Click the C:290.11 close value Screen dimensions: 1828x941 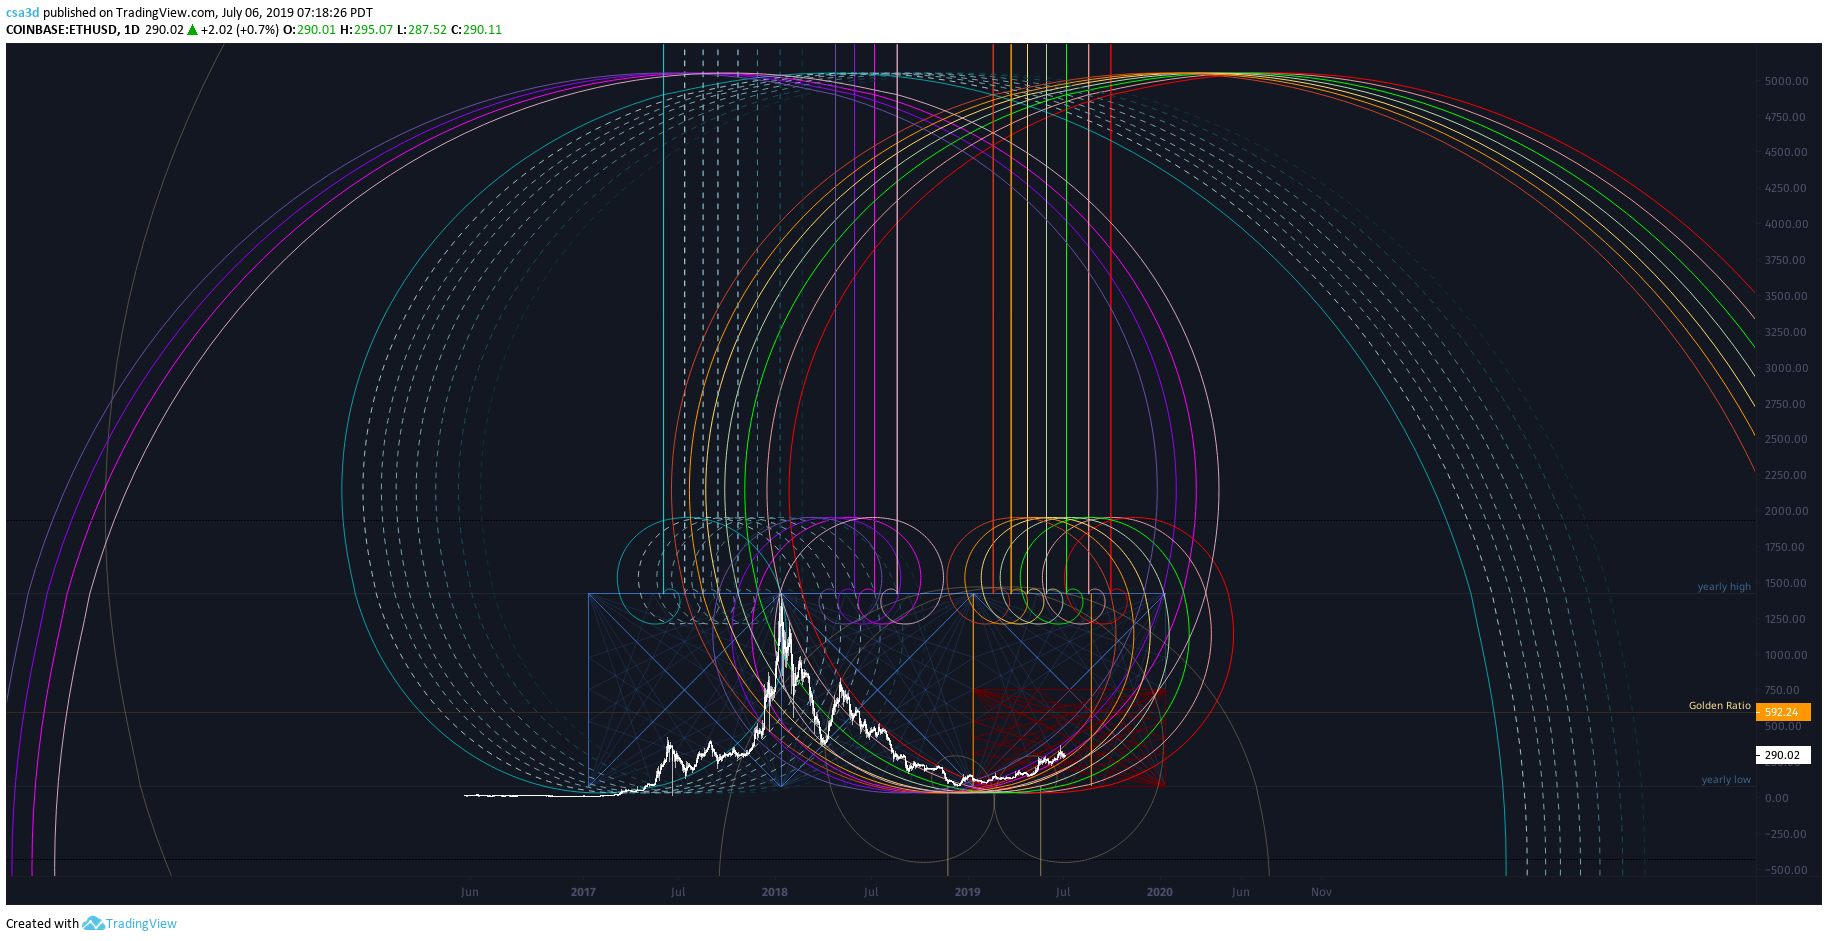477,30
